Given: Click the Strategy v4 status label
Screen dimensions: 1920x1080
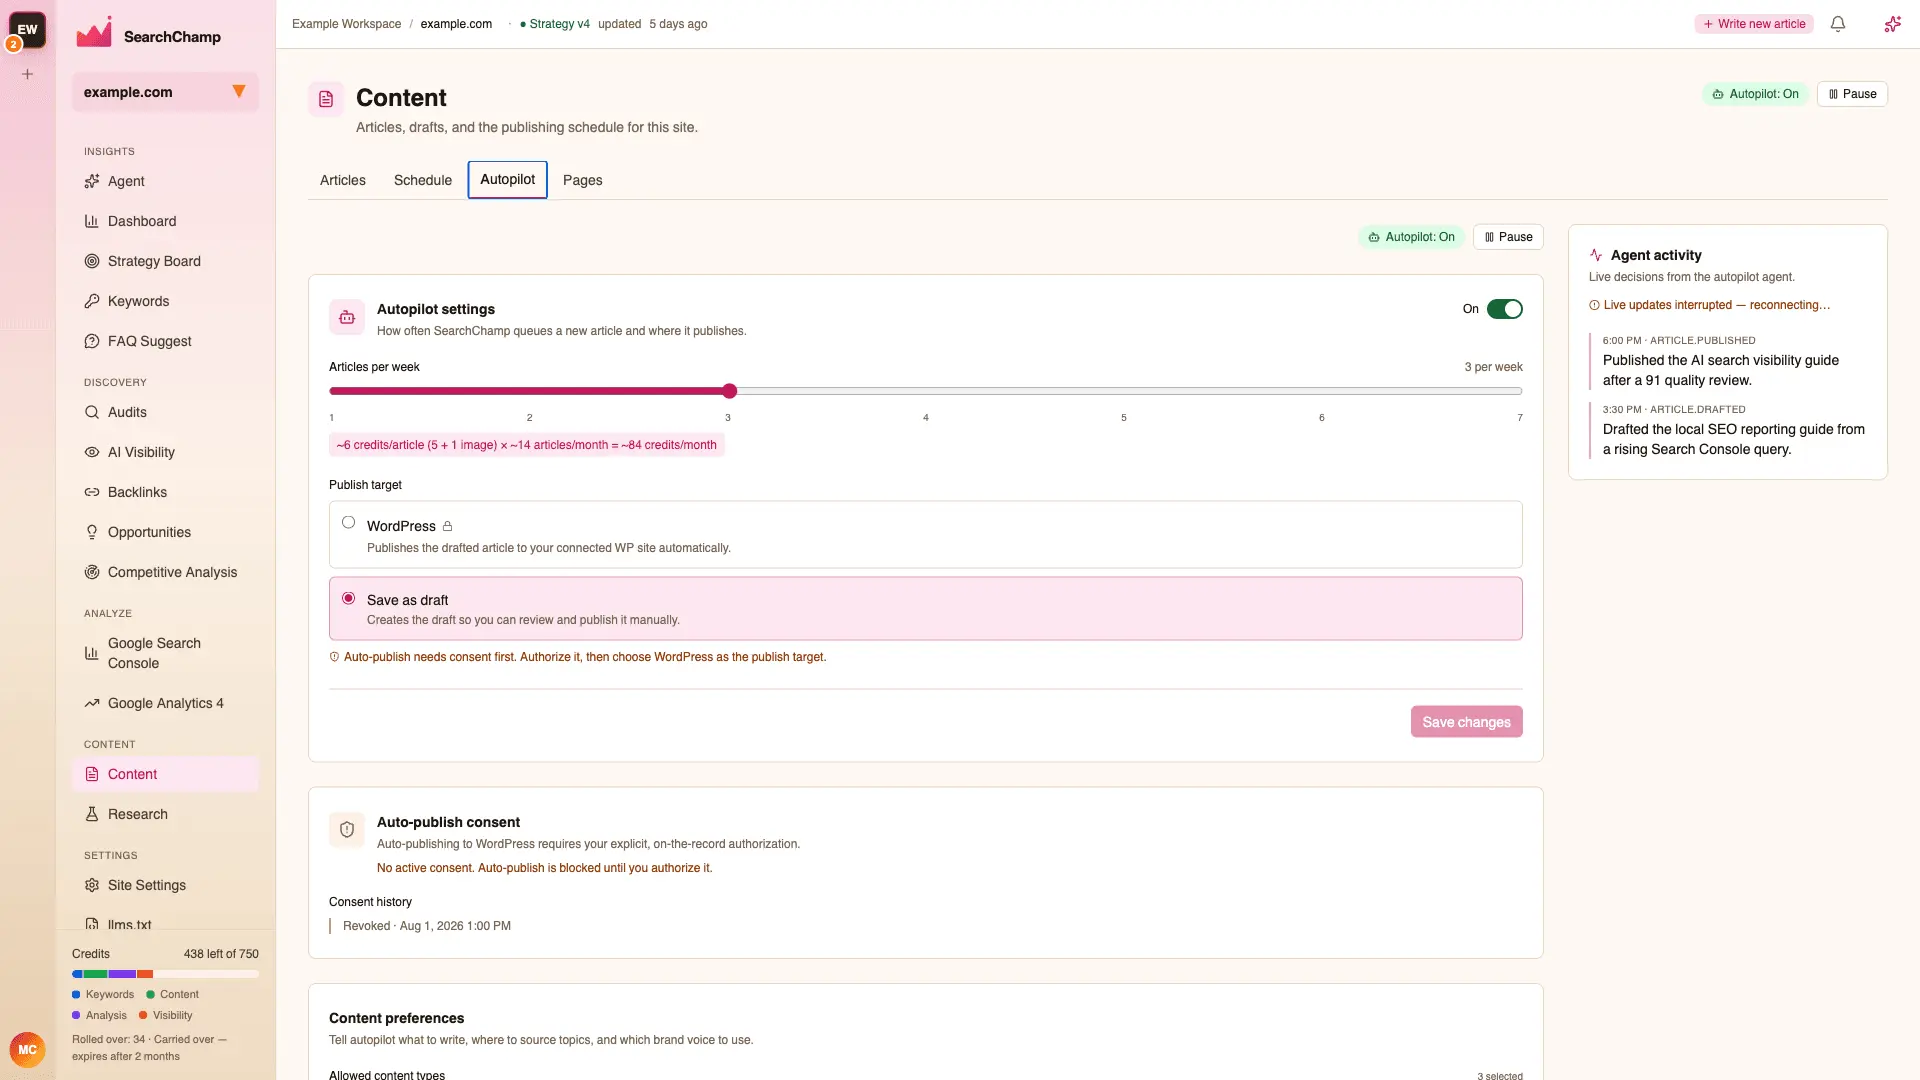Looking at the screenshot, I should point(555,24).
